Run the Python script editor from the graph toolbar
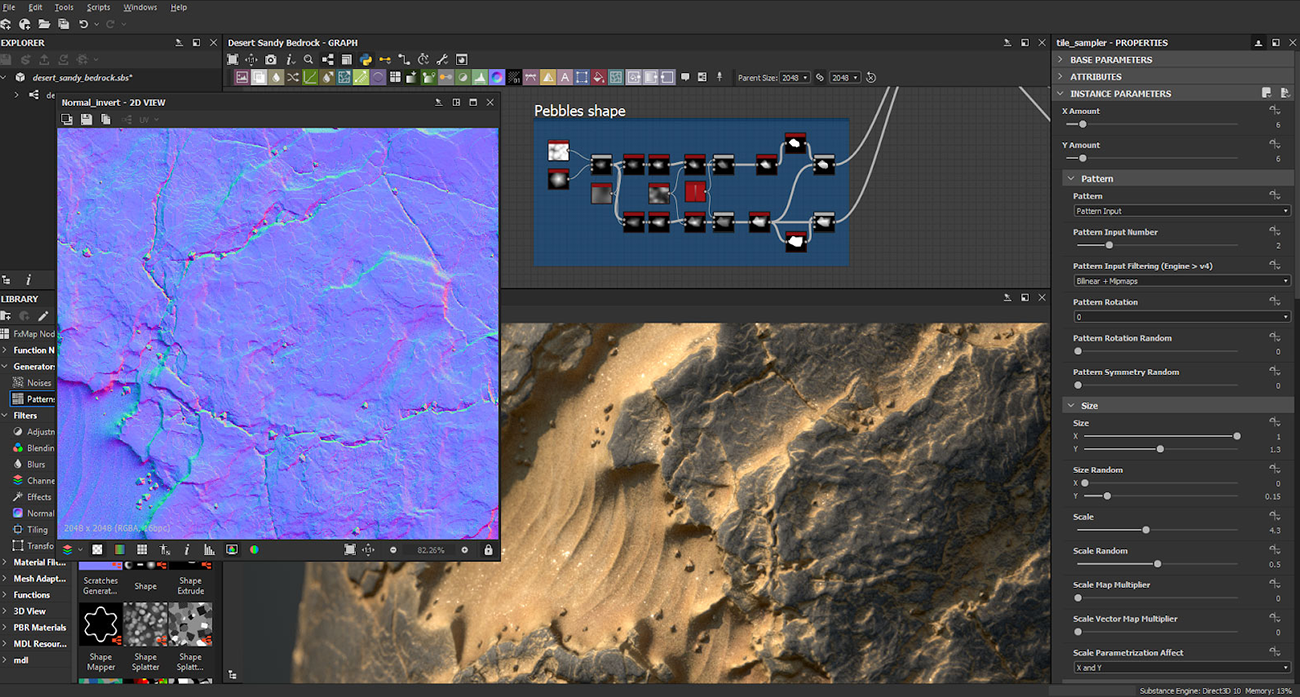Screen dimensions: 1300x697 point(367,60)
